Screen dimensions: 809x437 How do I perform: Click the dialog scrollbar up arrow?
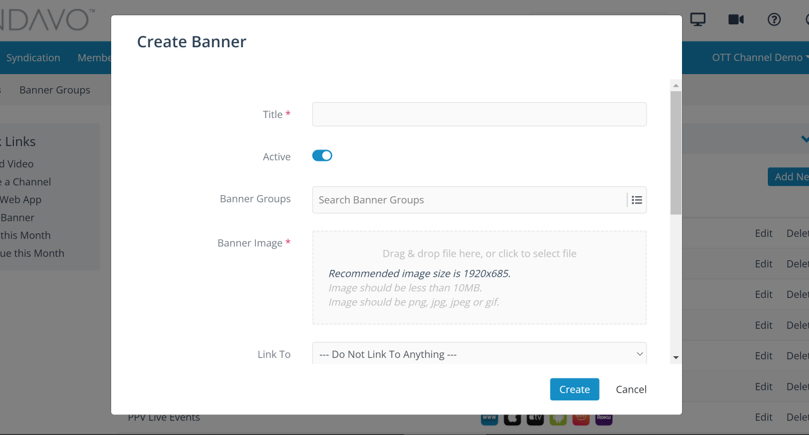click(676, 86)
